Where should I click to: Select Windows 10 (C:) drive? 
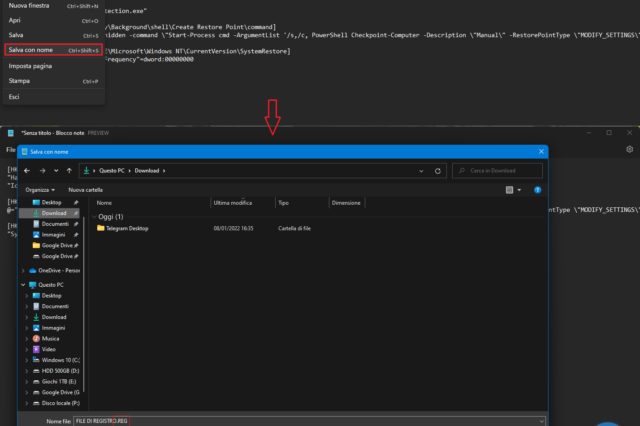tap(64, 359)
